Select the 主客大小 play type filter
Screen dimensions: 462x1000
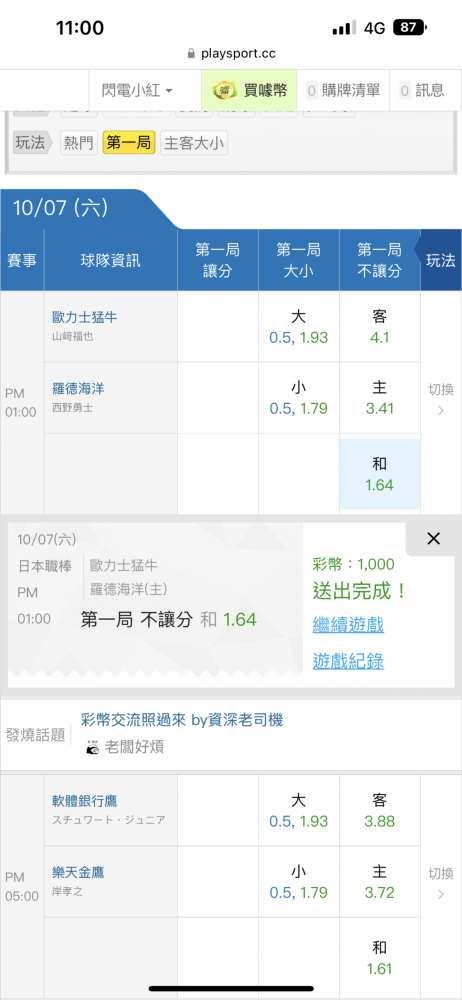click(x=194, y=143)
